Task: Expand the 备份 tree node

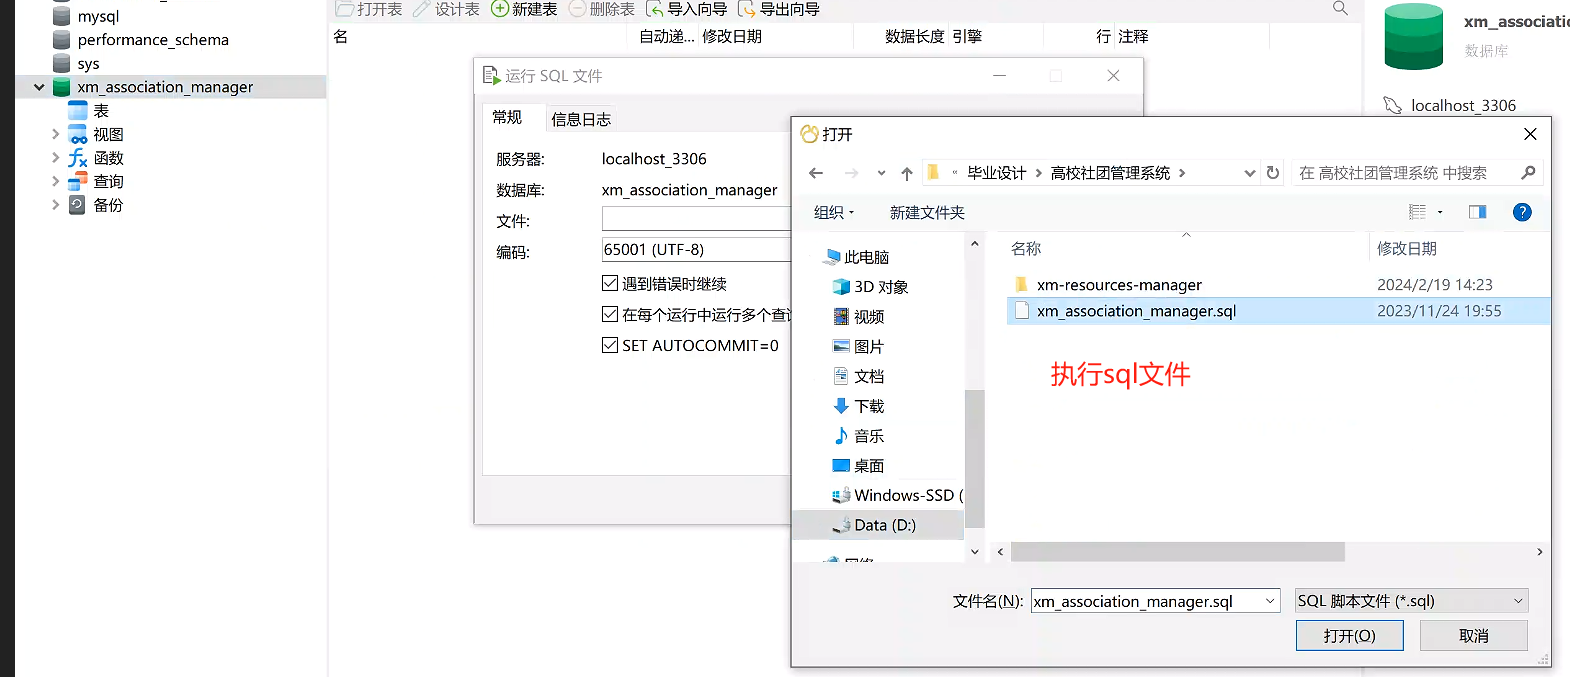Action: [56, 205]
